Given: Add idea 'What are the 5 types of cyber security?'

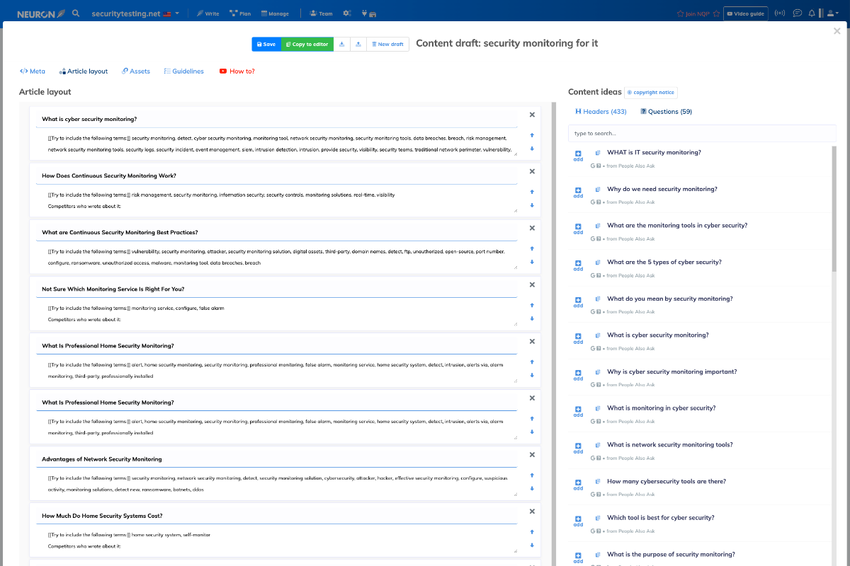Looking at the screenshot, I should (578, 265).
